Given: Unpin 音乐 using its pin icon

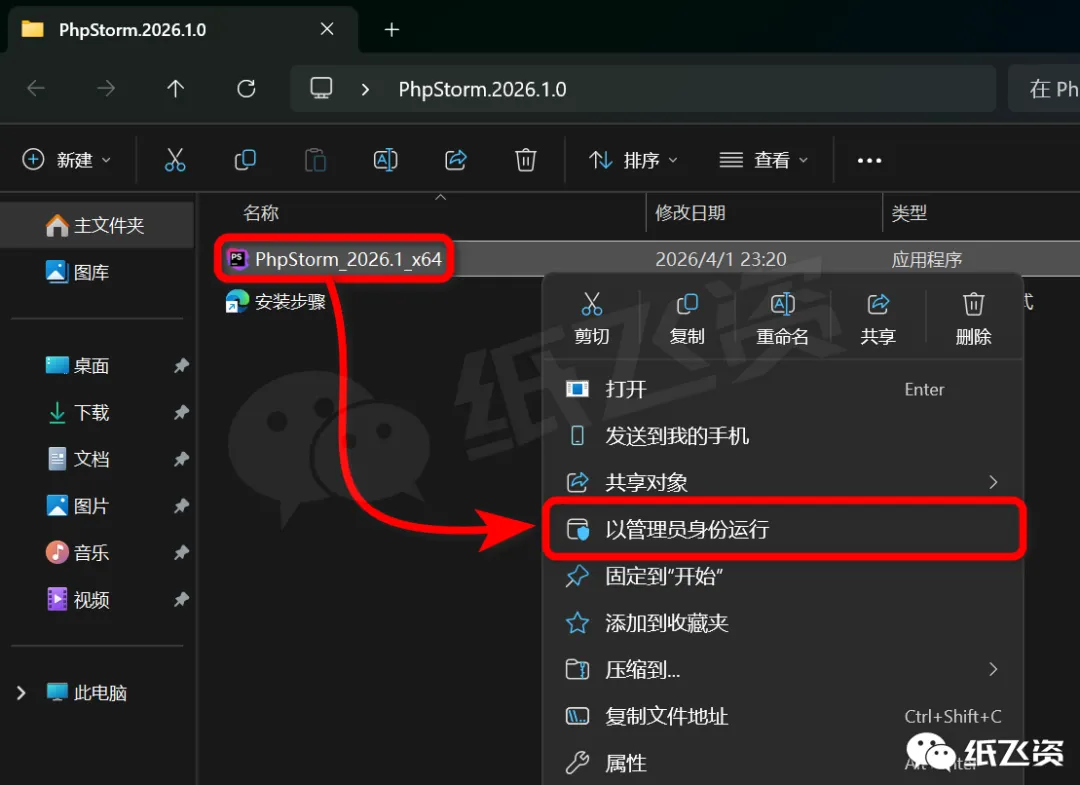Looking at the screenshot, I should point(181,553).
